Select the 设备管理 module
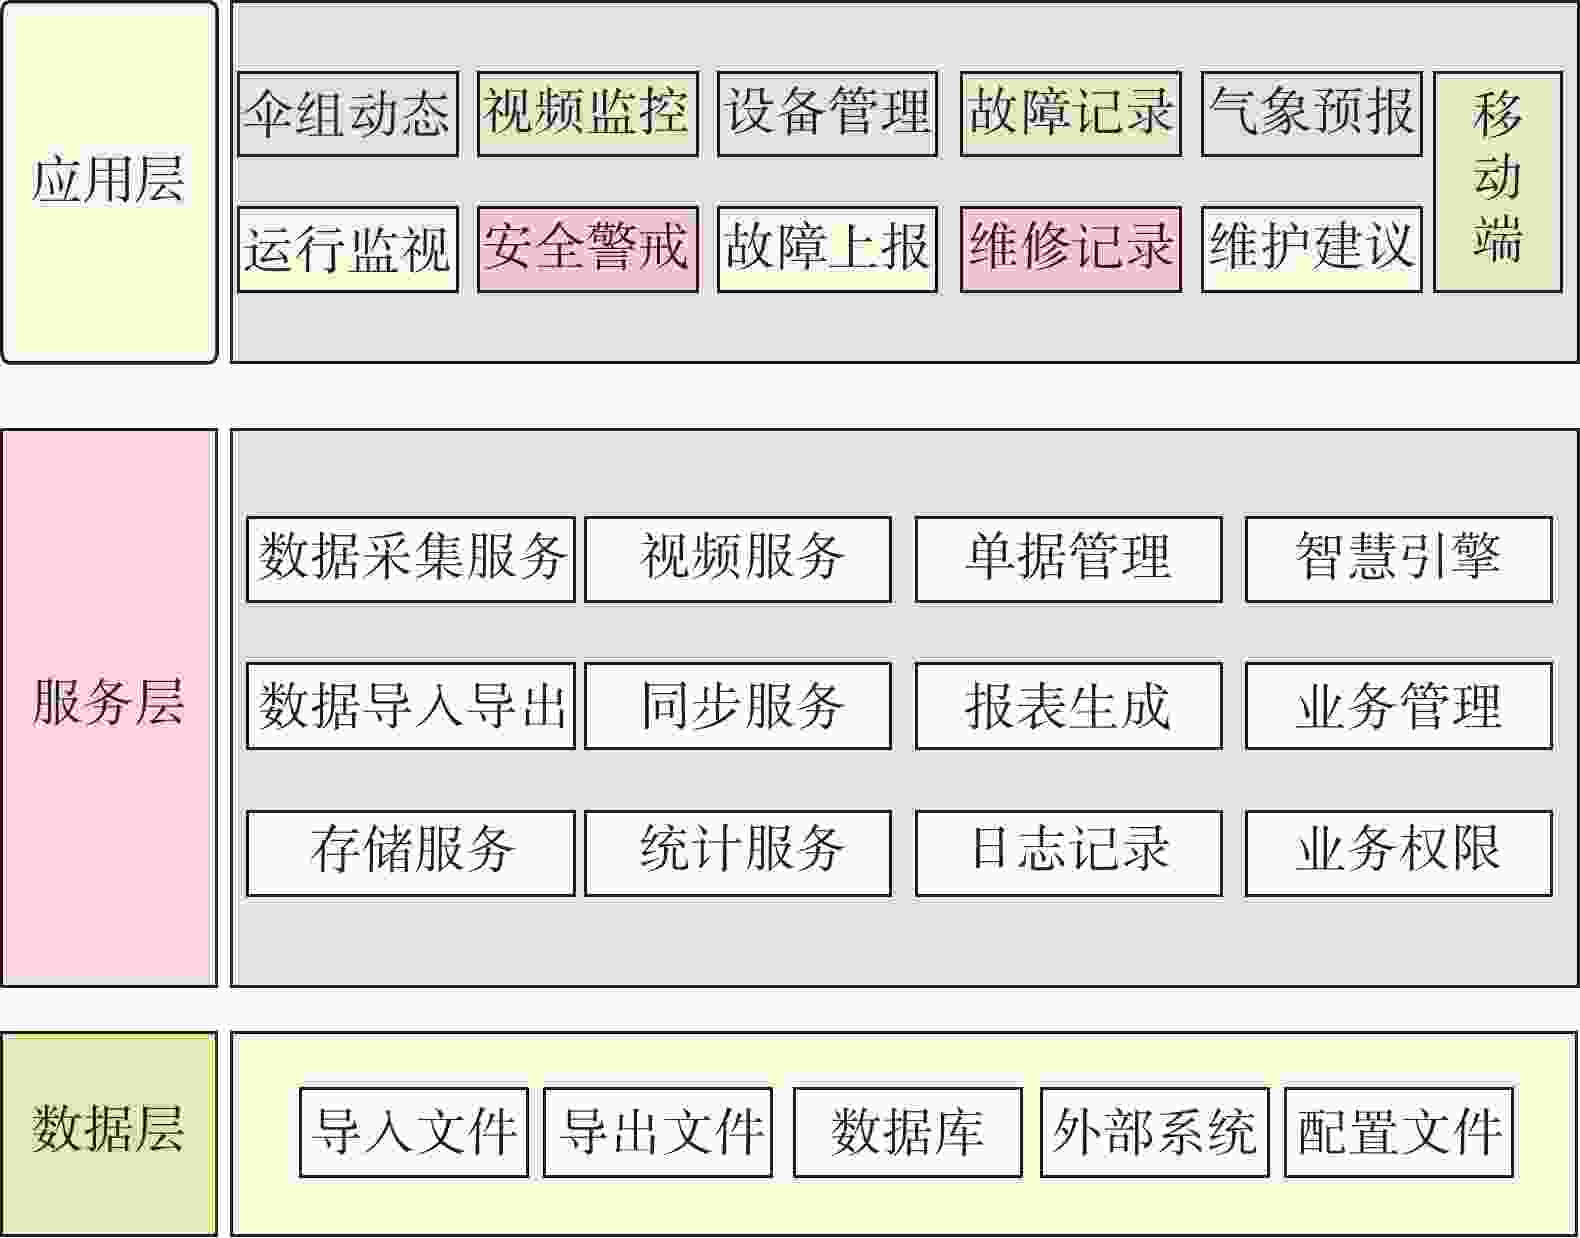The height and width of the screenshot is (1238, 1580). tap(827, 113)
